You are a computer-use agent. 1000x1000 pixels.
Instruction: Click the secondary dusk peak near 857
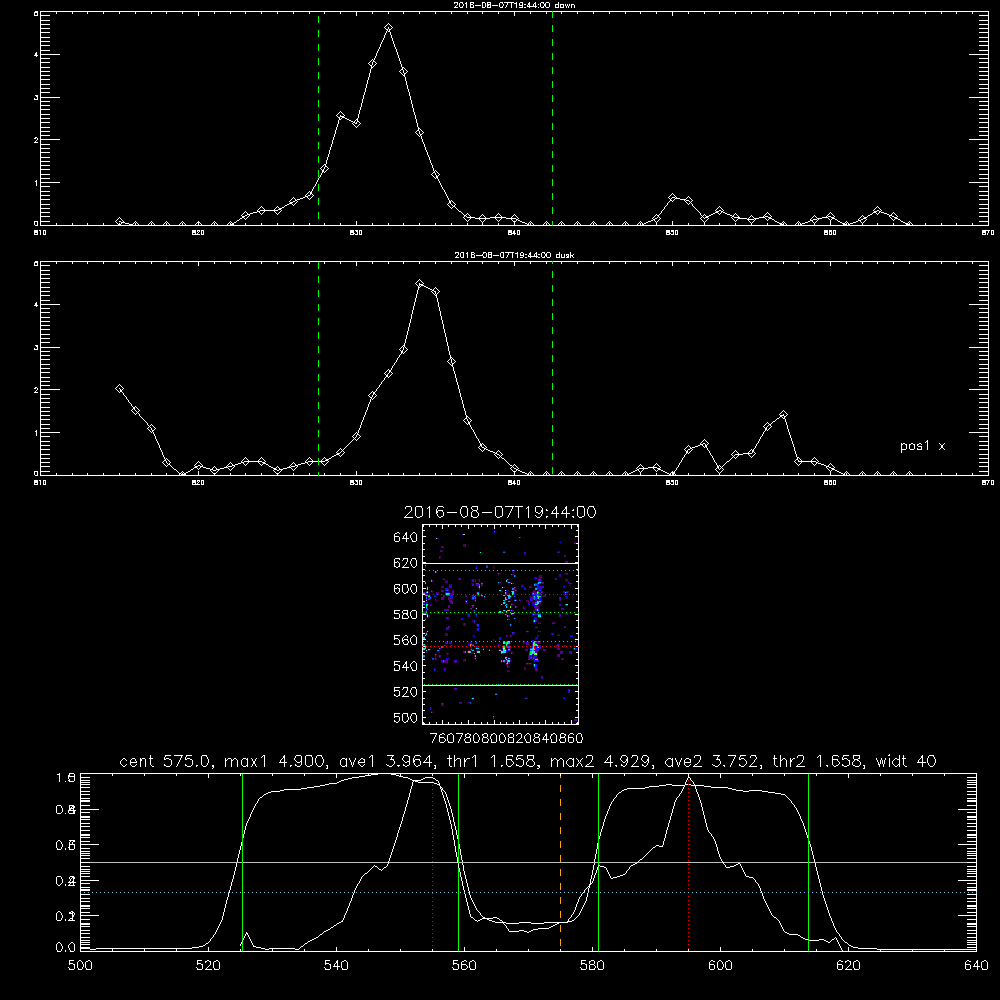(x=783, y=415)
